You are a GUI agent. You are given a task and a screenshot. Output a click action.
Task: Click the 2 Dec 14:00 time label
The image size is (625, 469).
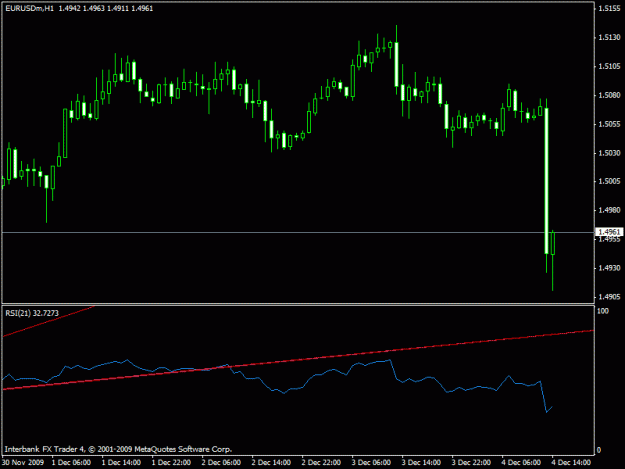[x=271, y=463]
